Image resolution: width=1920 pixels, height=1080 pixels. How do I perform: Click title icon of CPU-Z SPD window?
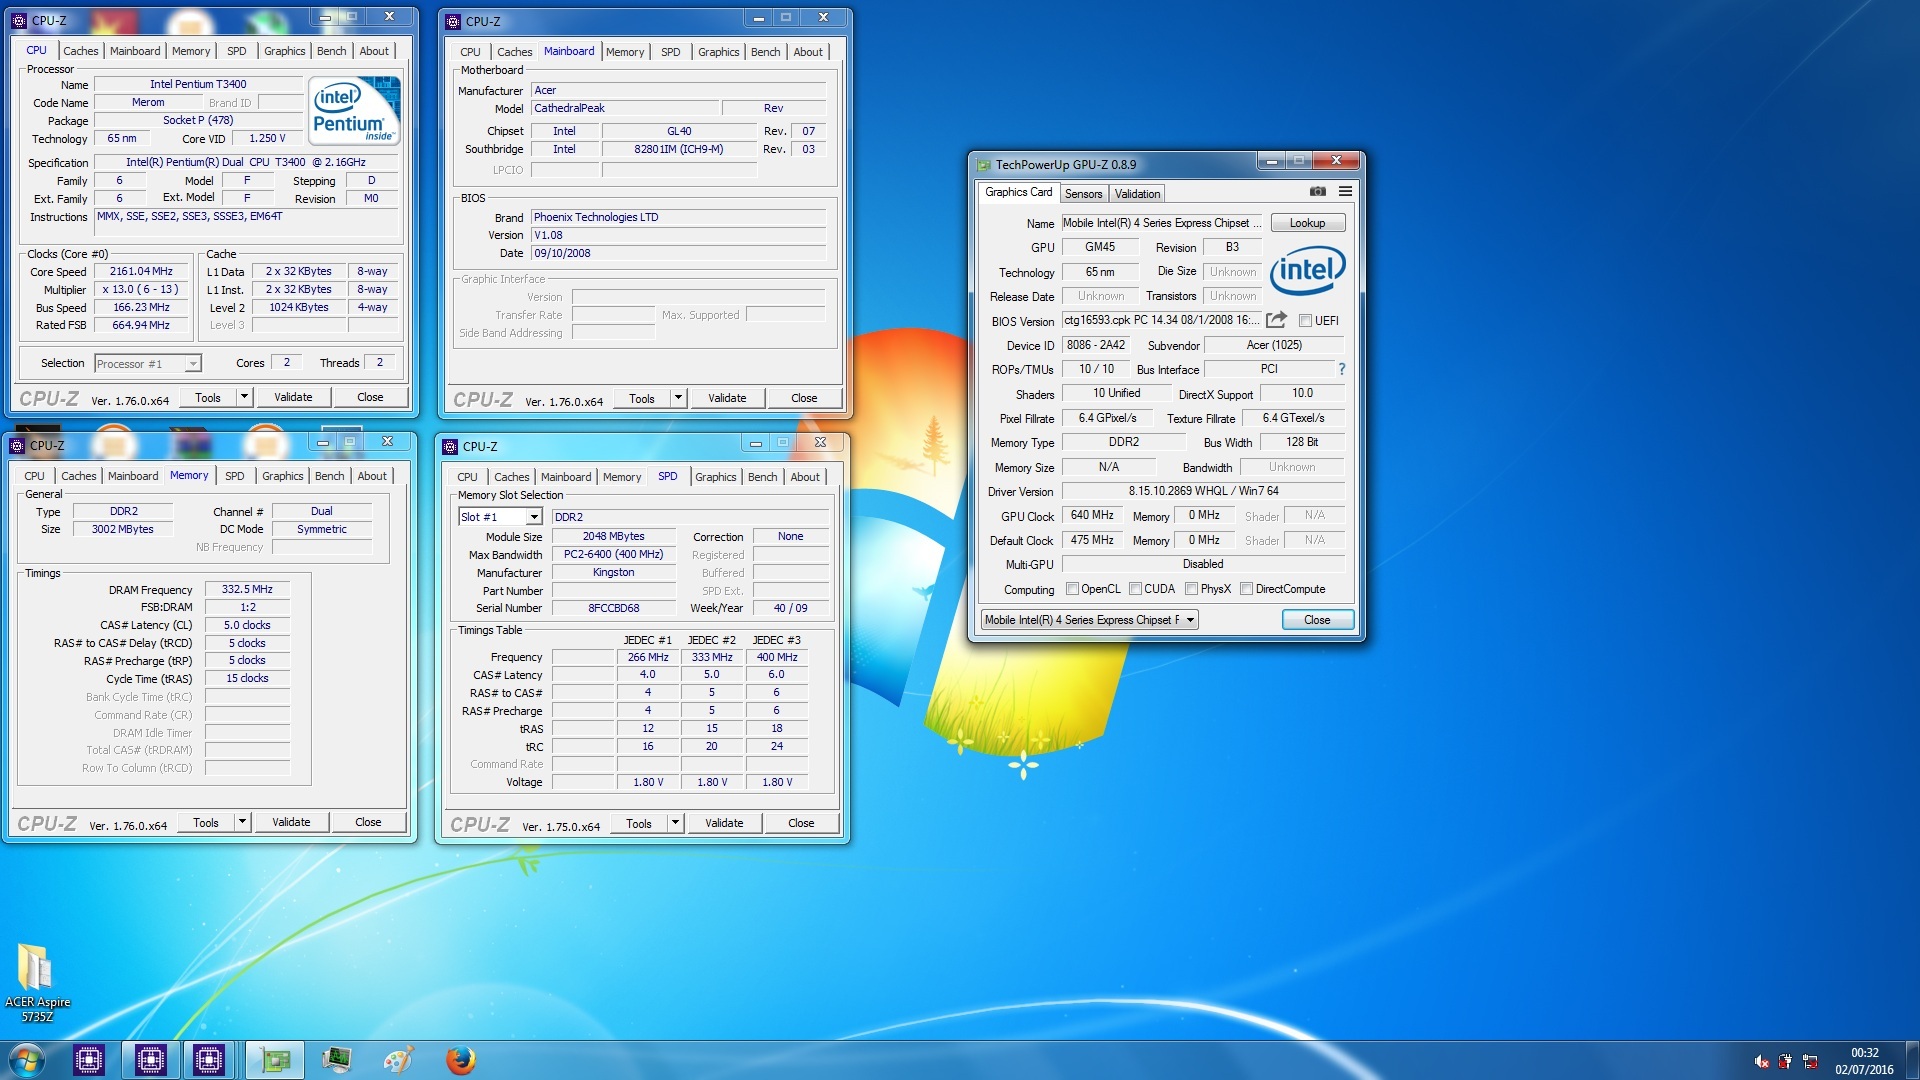(450, 446)
